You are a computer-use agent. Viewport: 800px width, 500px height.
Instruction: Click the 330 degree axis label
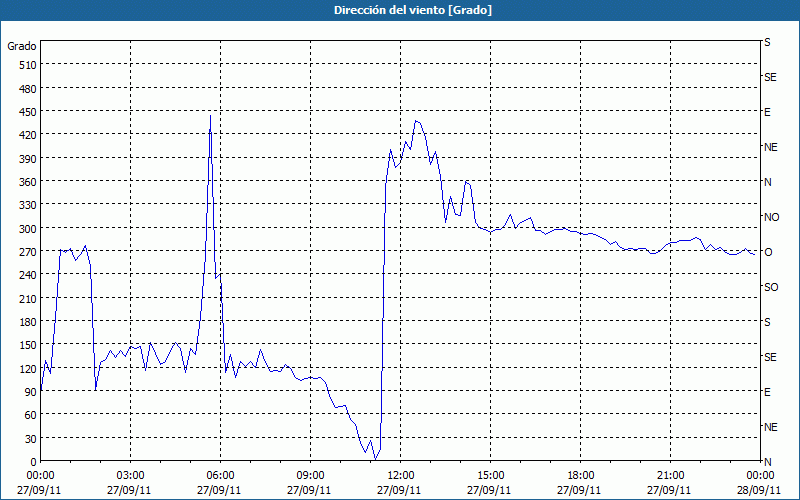[x=28, y=205]
